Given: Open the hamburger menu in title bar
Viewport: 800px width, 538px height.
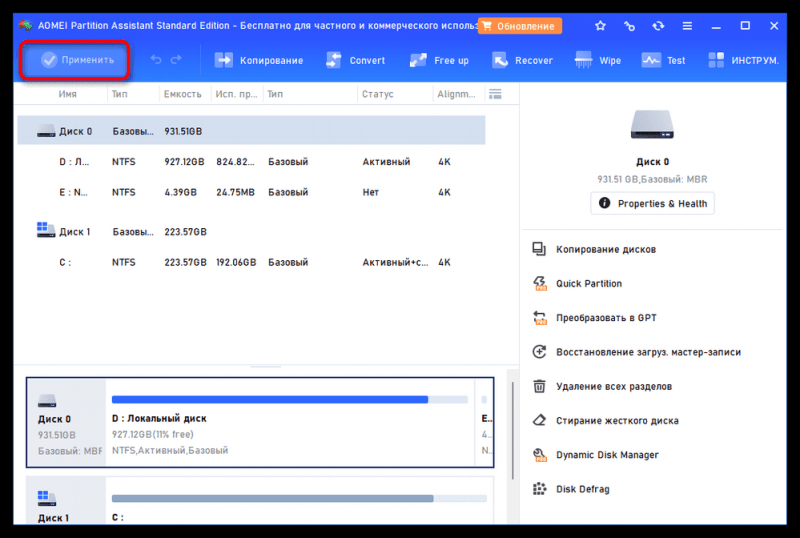Looking at the screenshot, I should click(x=687, y=26).
